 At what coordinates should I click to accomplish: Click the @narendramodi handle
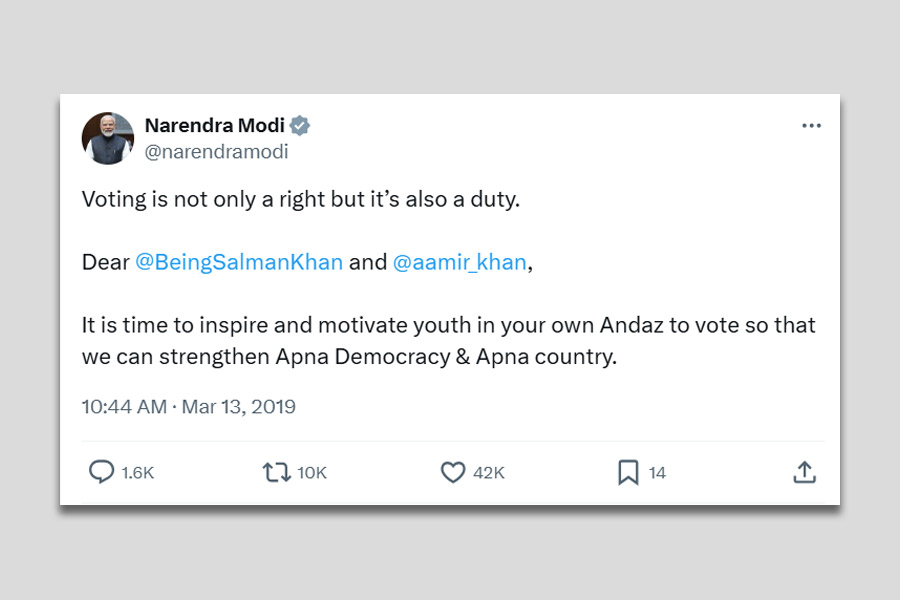216,152
